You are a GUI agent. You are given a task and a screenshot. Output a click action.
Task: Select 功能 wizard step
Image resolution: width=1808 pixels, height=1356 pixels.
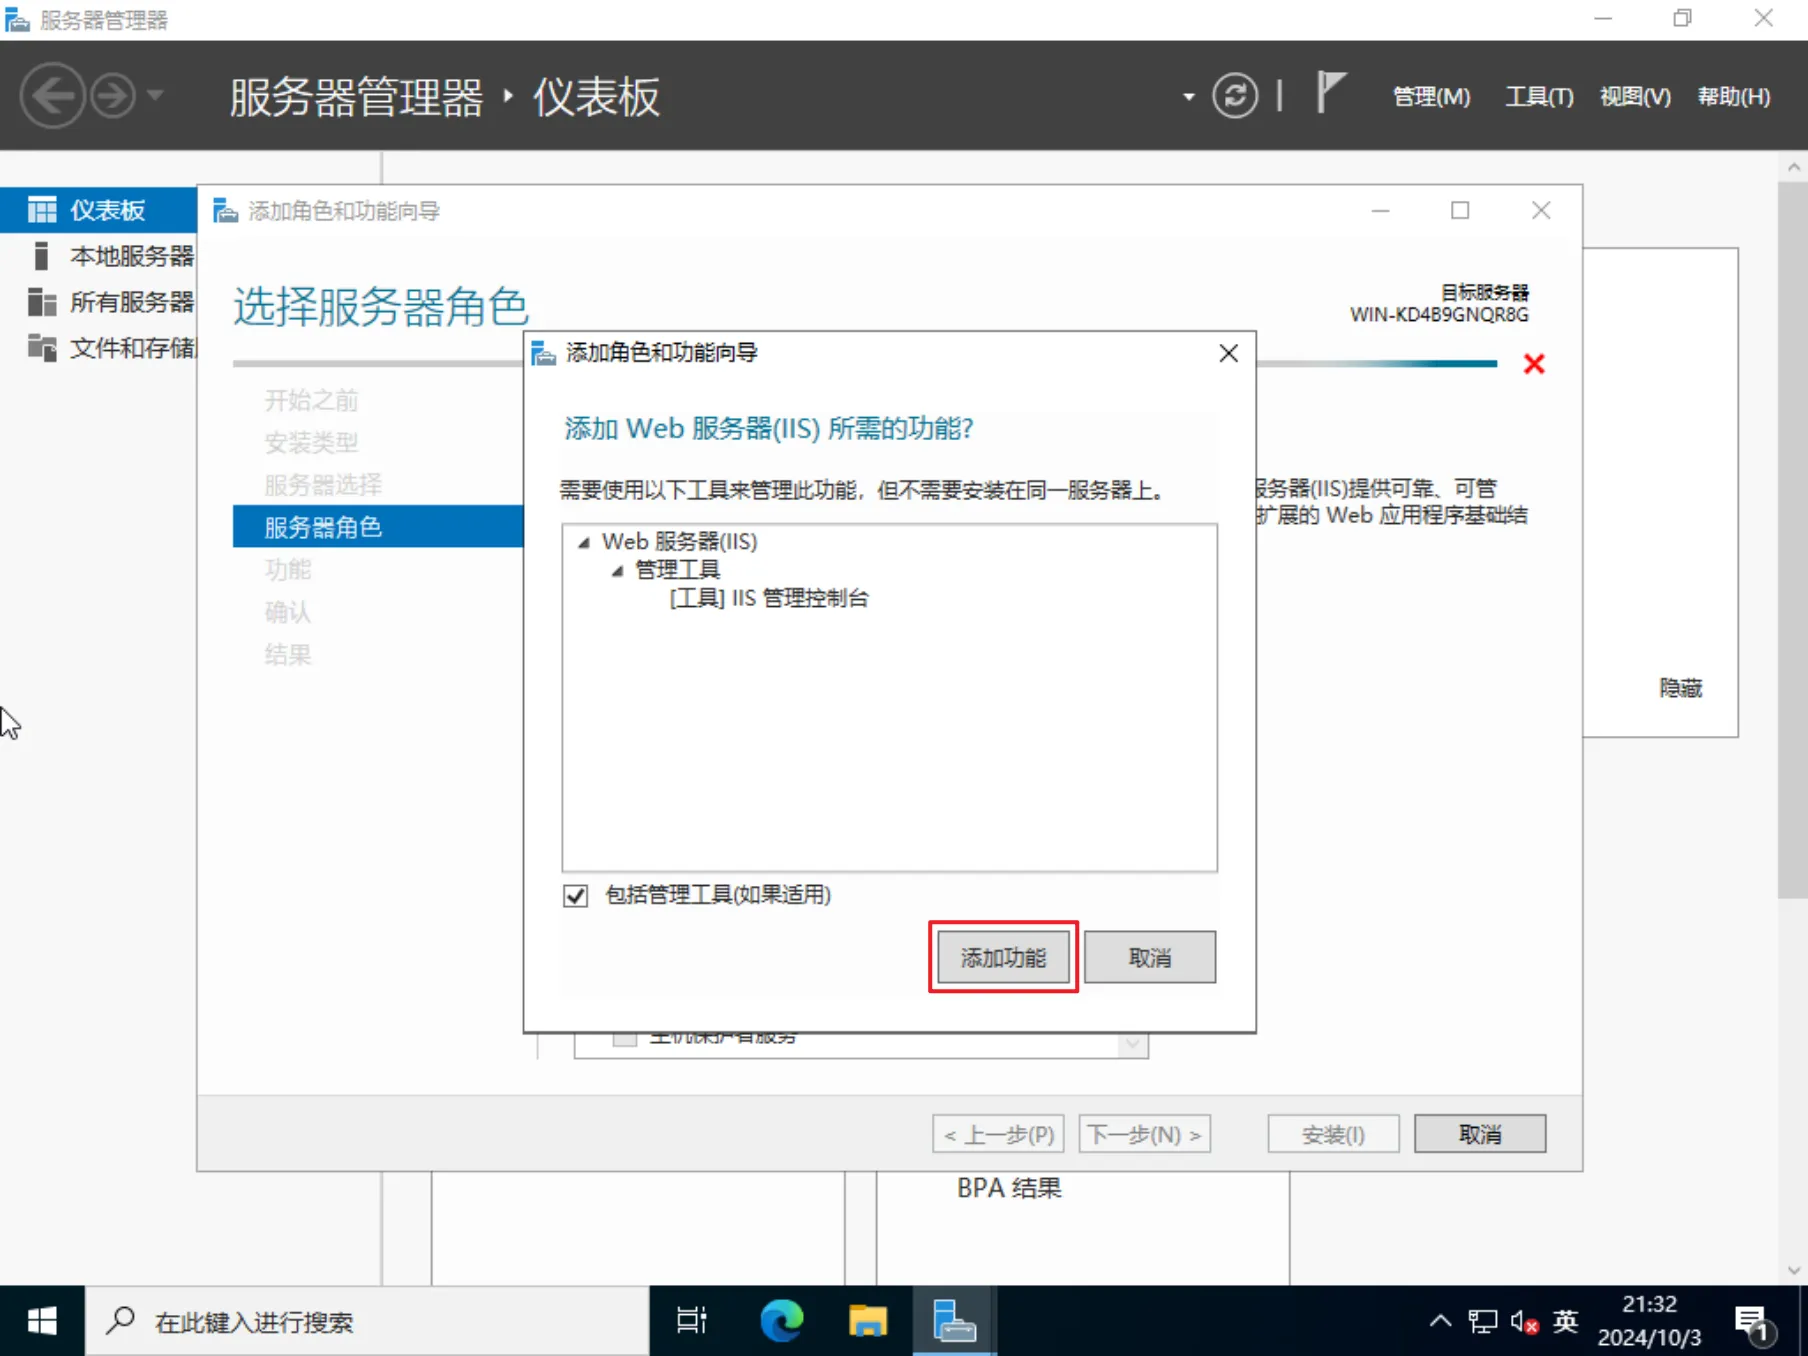point(288,570)
